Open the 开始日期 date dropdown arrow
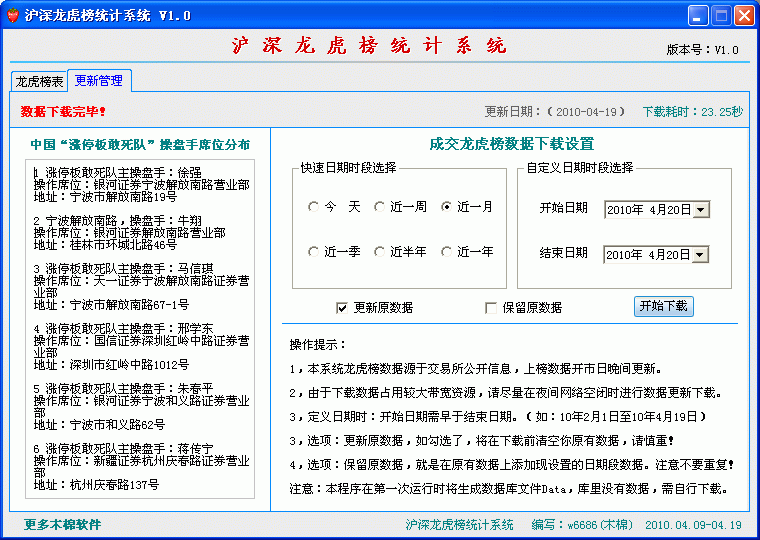 click(x=700, y=210)
